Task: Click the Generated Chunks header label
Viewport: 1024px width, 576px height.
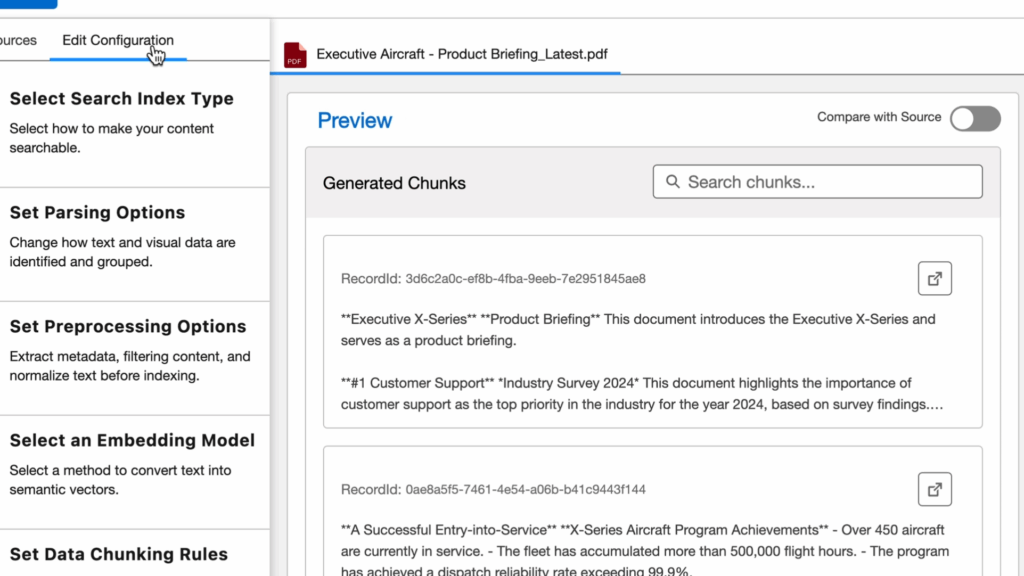Action: pos(394,183)
